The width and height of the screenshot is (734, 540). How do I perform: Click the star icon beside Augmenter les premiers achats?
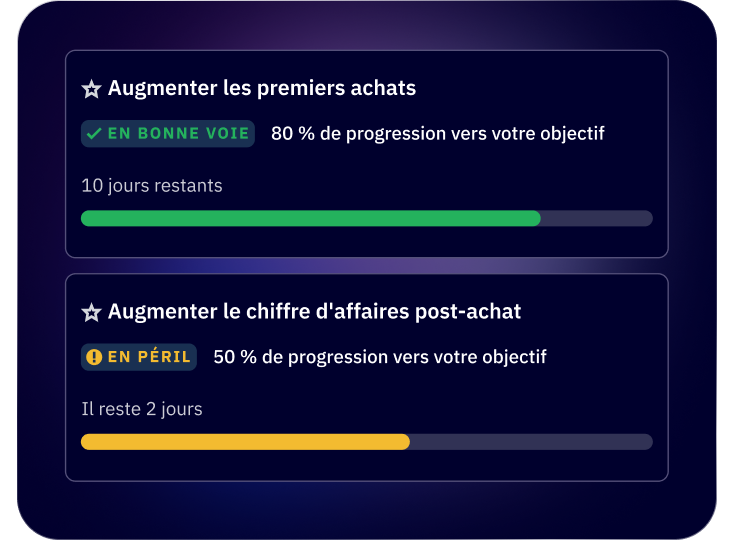point(91,89)
